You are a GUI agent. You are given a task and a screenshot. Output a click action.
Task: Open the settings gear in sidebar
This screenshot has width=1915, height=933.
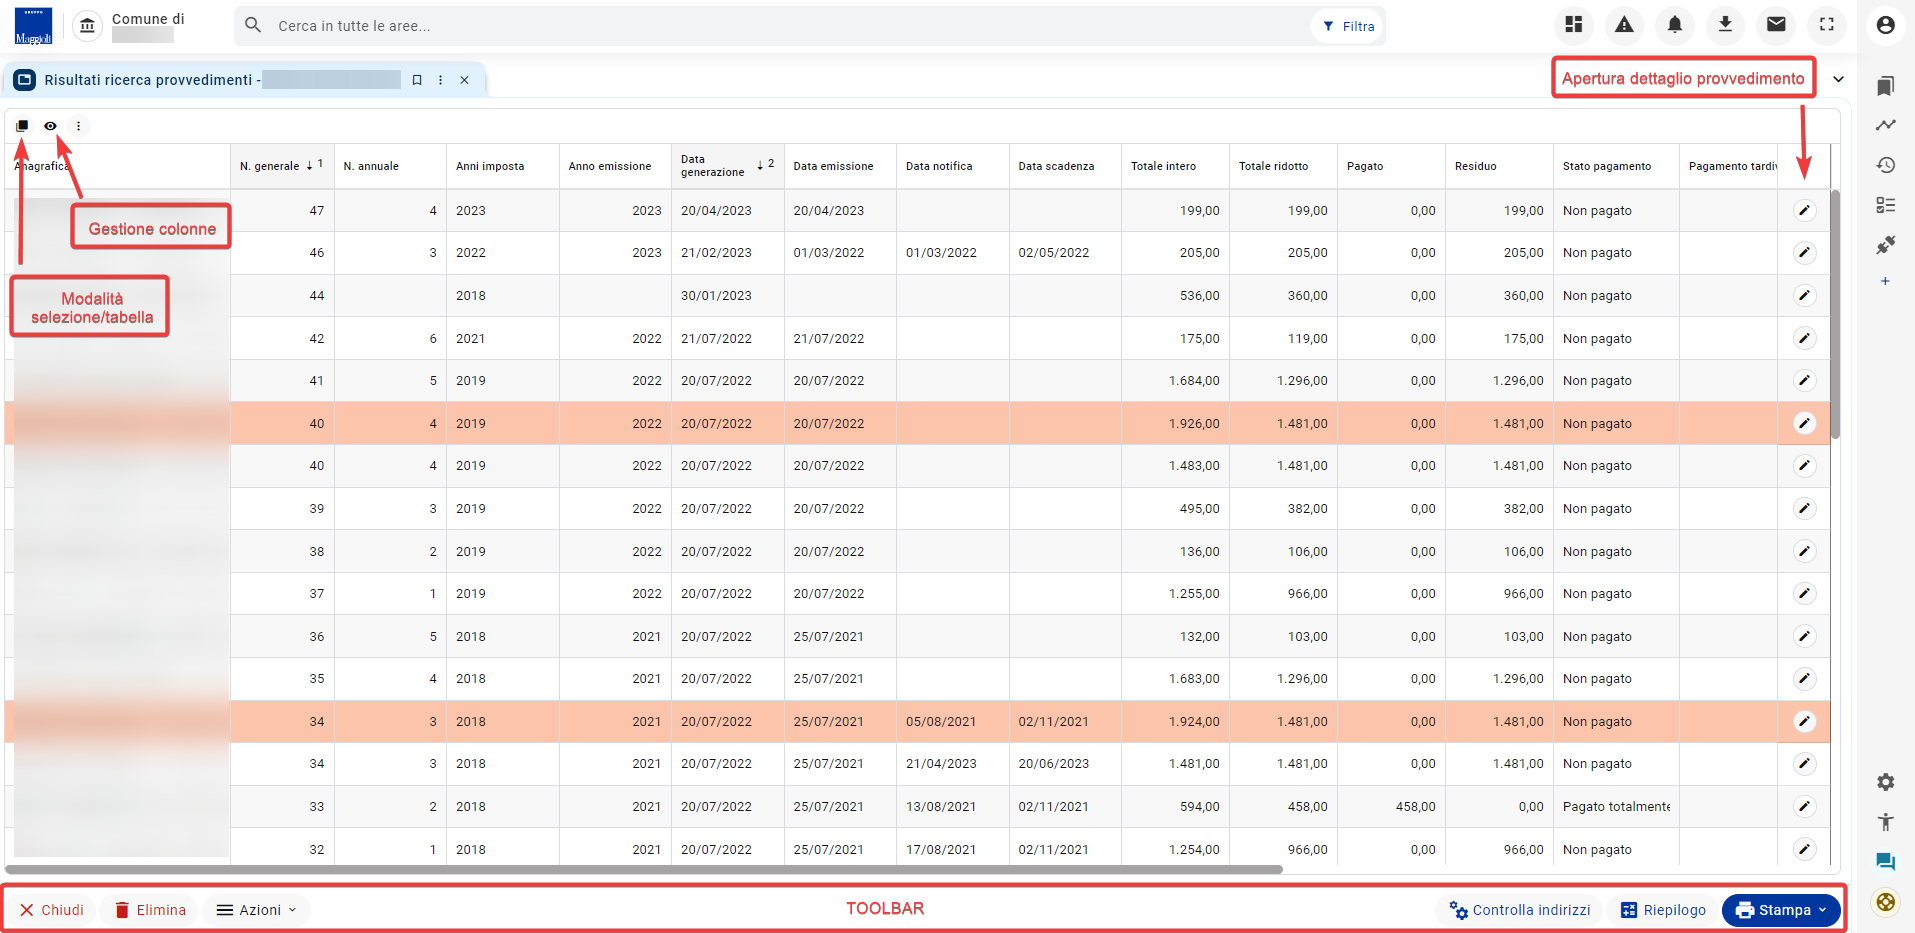(1886, 782)
